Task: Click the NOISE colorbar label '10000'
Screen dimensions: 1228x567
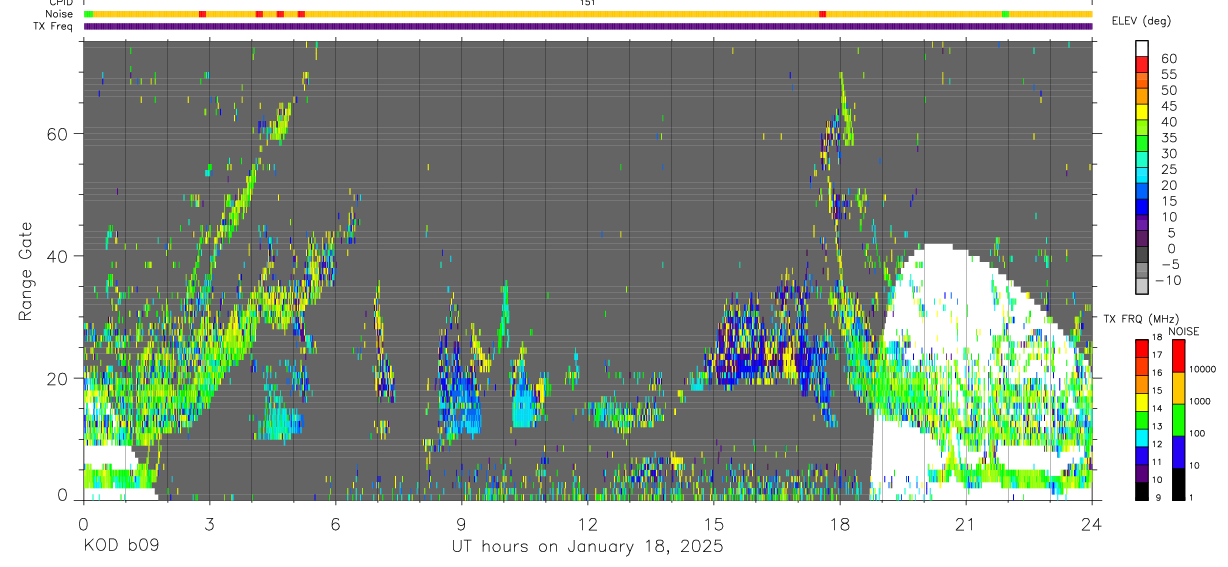Action: [x=1202, y=369]
